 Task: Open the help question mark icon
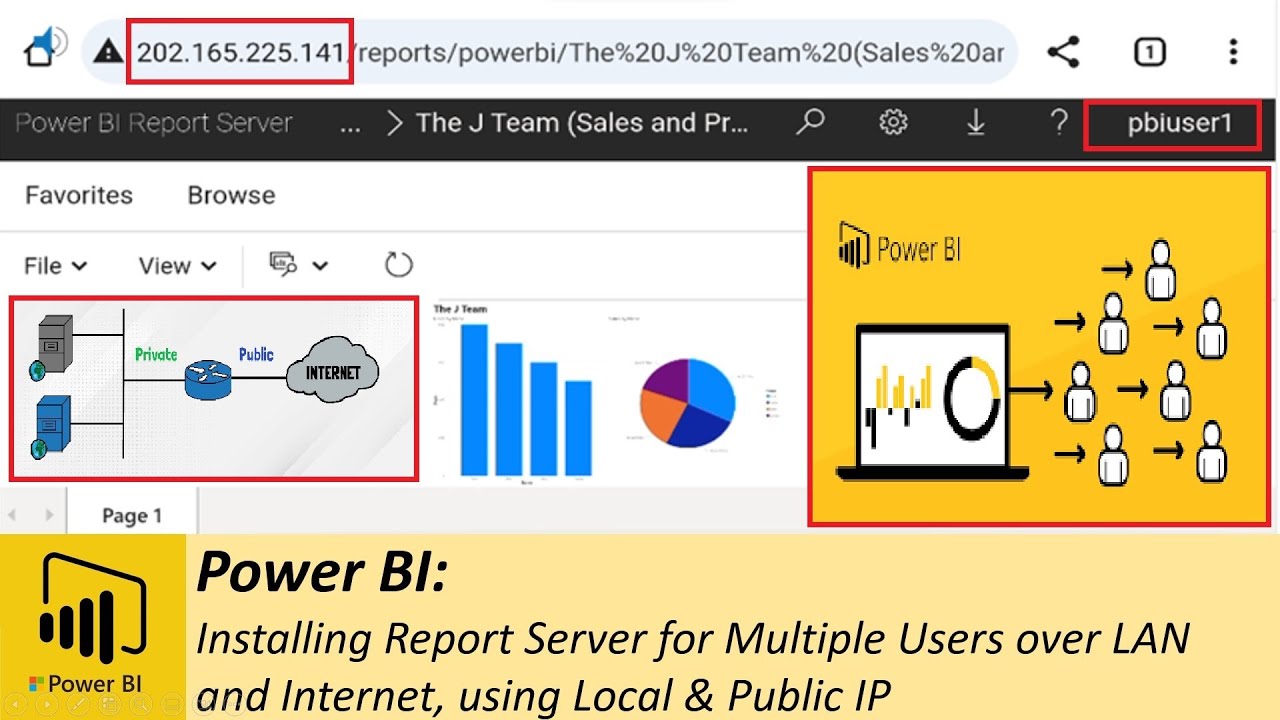point(1059,122)
